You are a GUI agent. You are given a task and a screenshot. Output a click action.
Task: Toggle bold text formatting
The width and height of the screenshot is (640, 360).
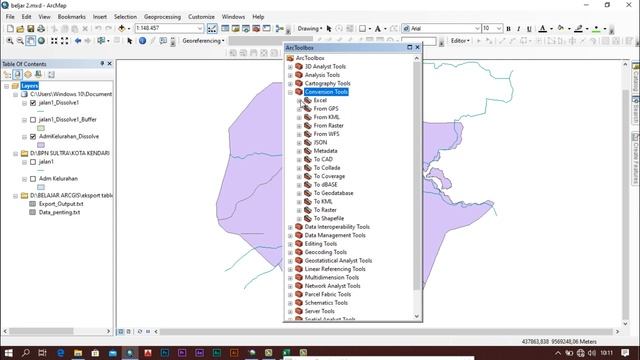[508, 29]
